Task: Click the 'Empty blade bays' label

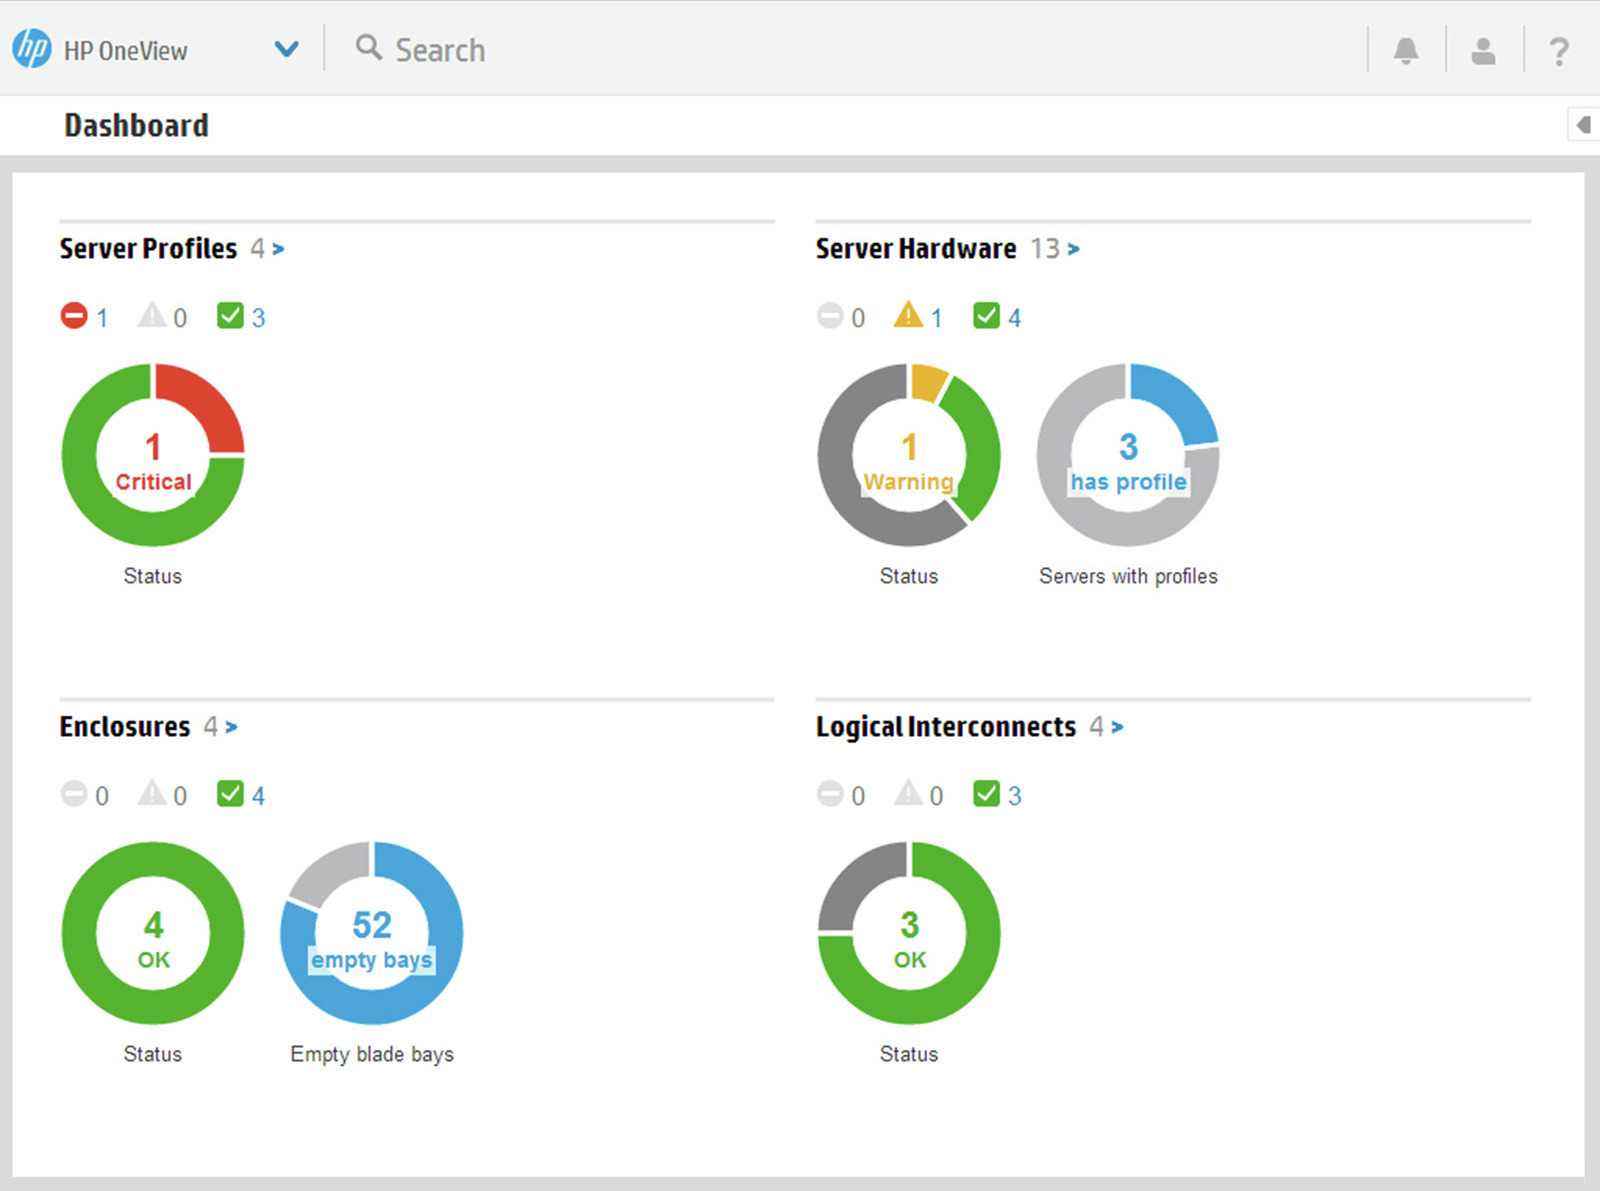Action: (372, 1054)
